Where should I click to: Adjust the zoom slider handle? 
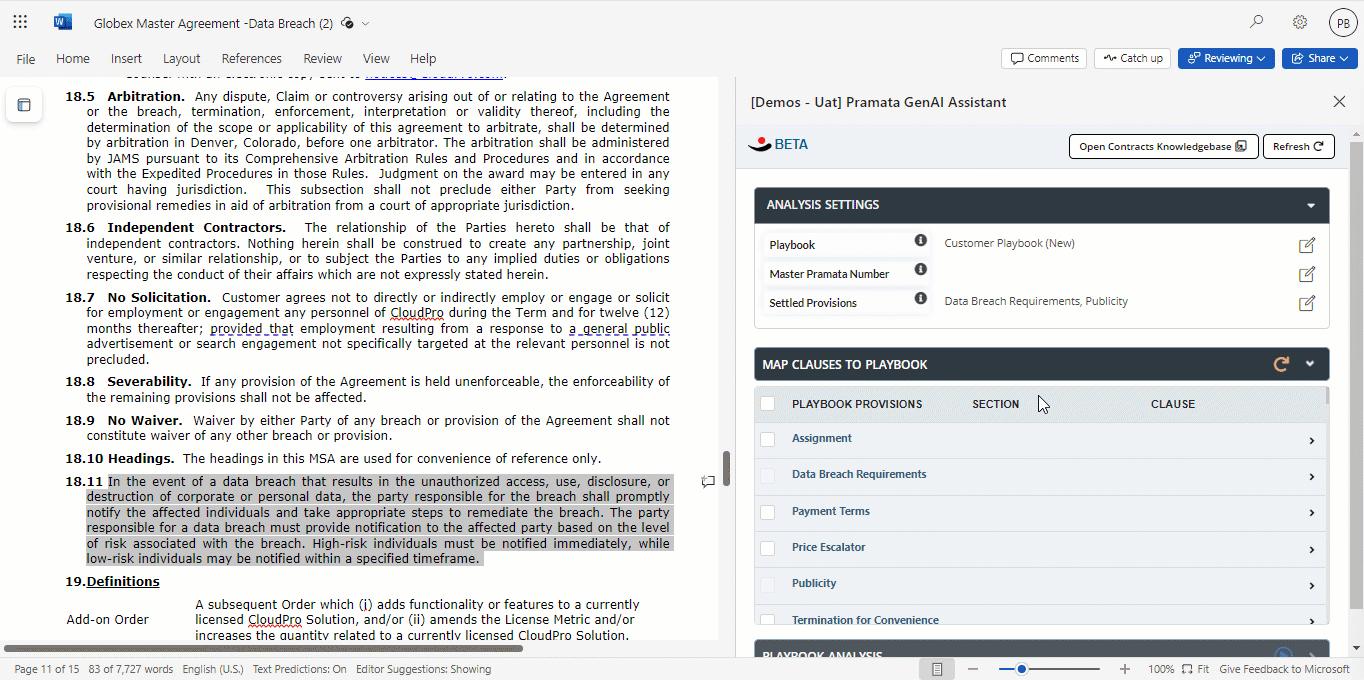tap(1021, 669)
